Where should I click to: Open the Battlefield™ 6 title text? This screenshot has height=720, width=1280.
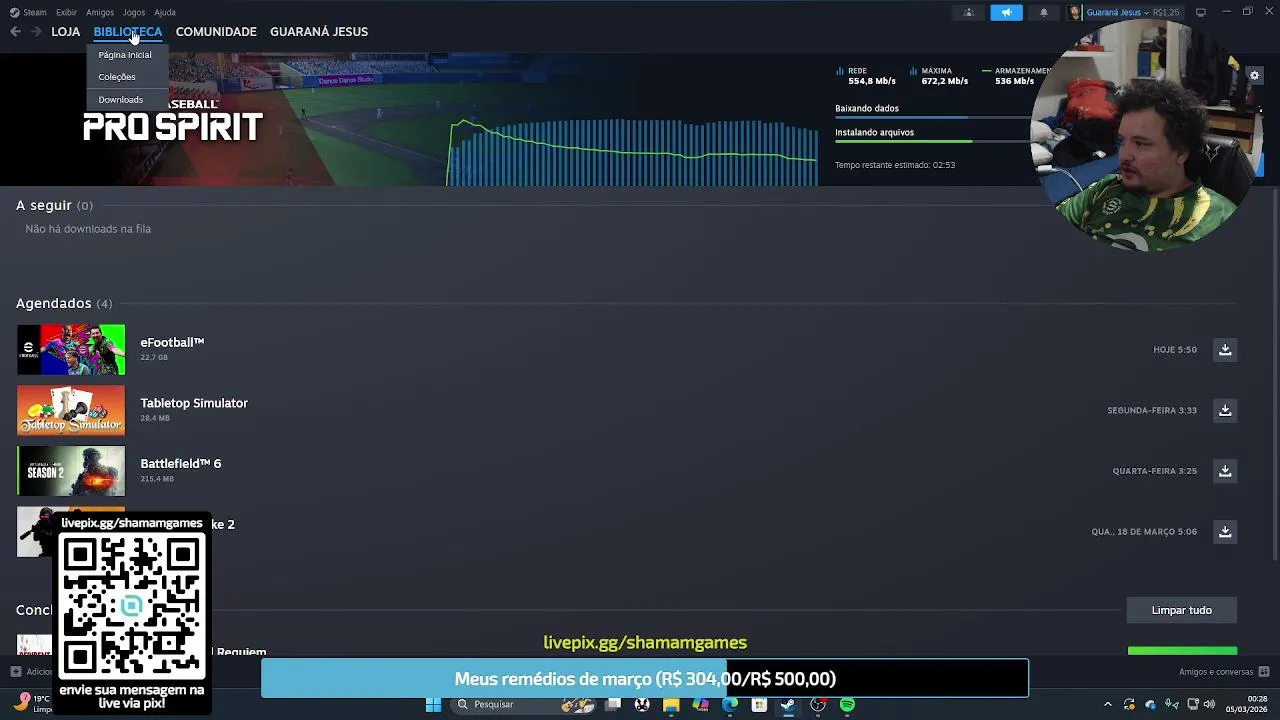click(x=181, y=464)
